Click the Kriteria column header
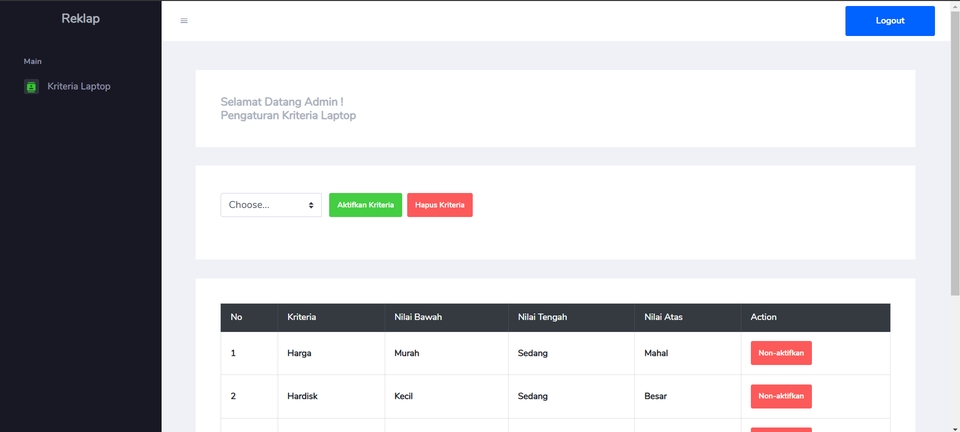 click(x=331, y=318)
